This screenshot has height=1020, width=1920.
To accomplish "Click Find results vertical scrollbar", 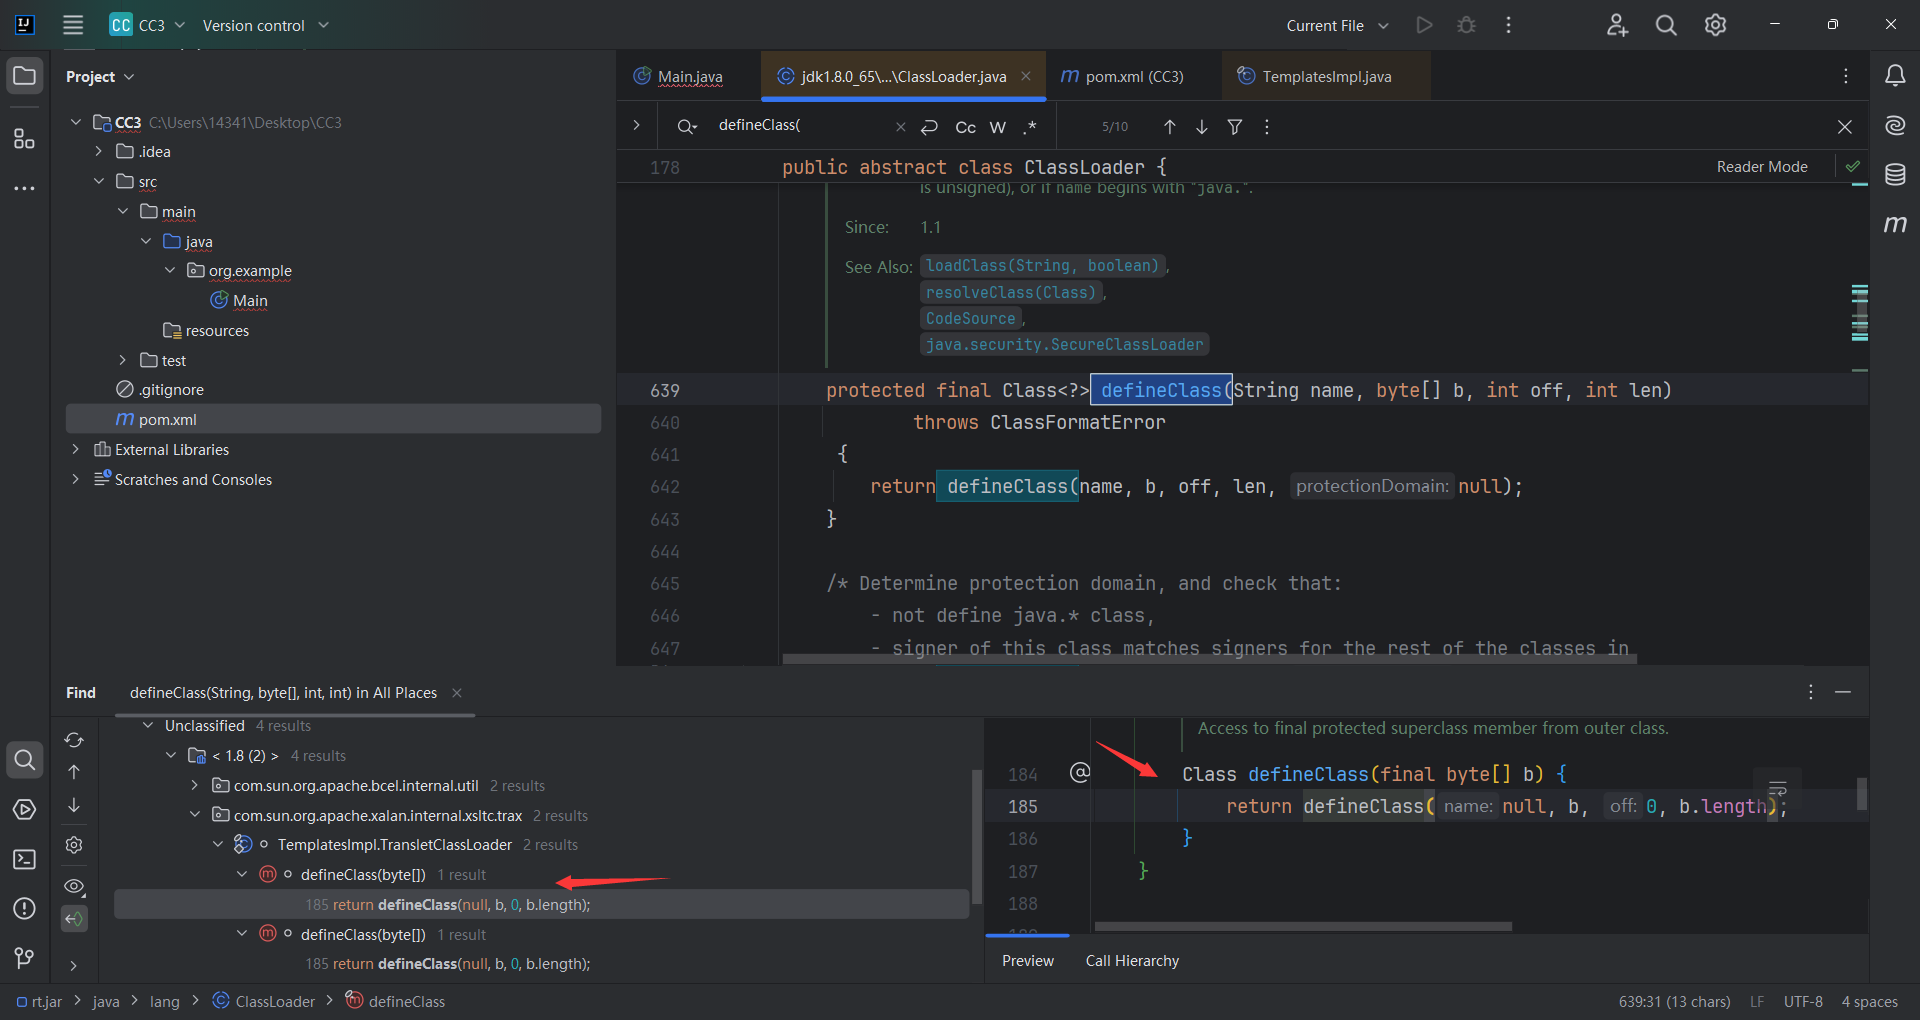I will (977, 838).
